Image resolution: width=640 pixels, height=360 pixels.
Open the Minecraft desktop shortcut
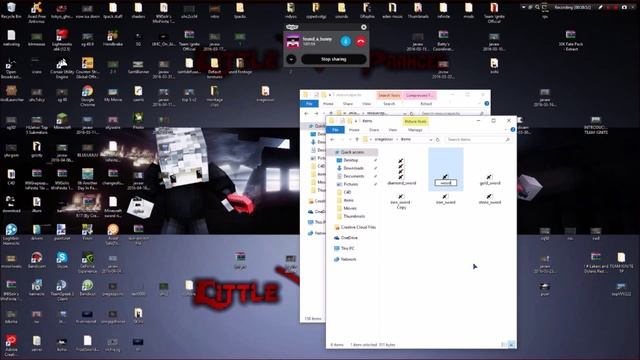click(x=62, y=121)
